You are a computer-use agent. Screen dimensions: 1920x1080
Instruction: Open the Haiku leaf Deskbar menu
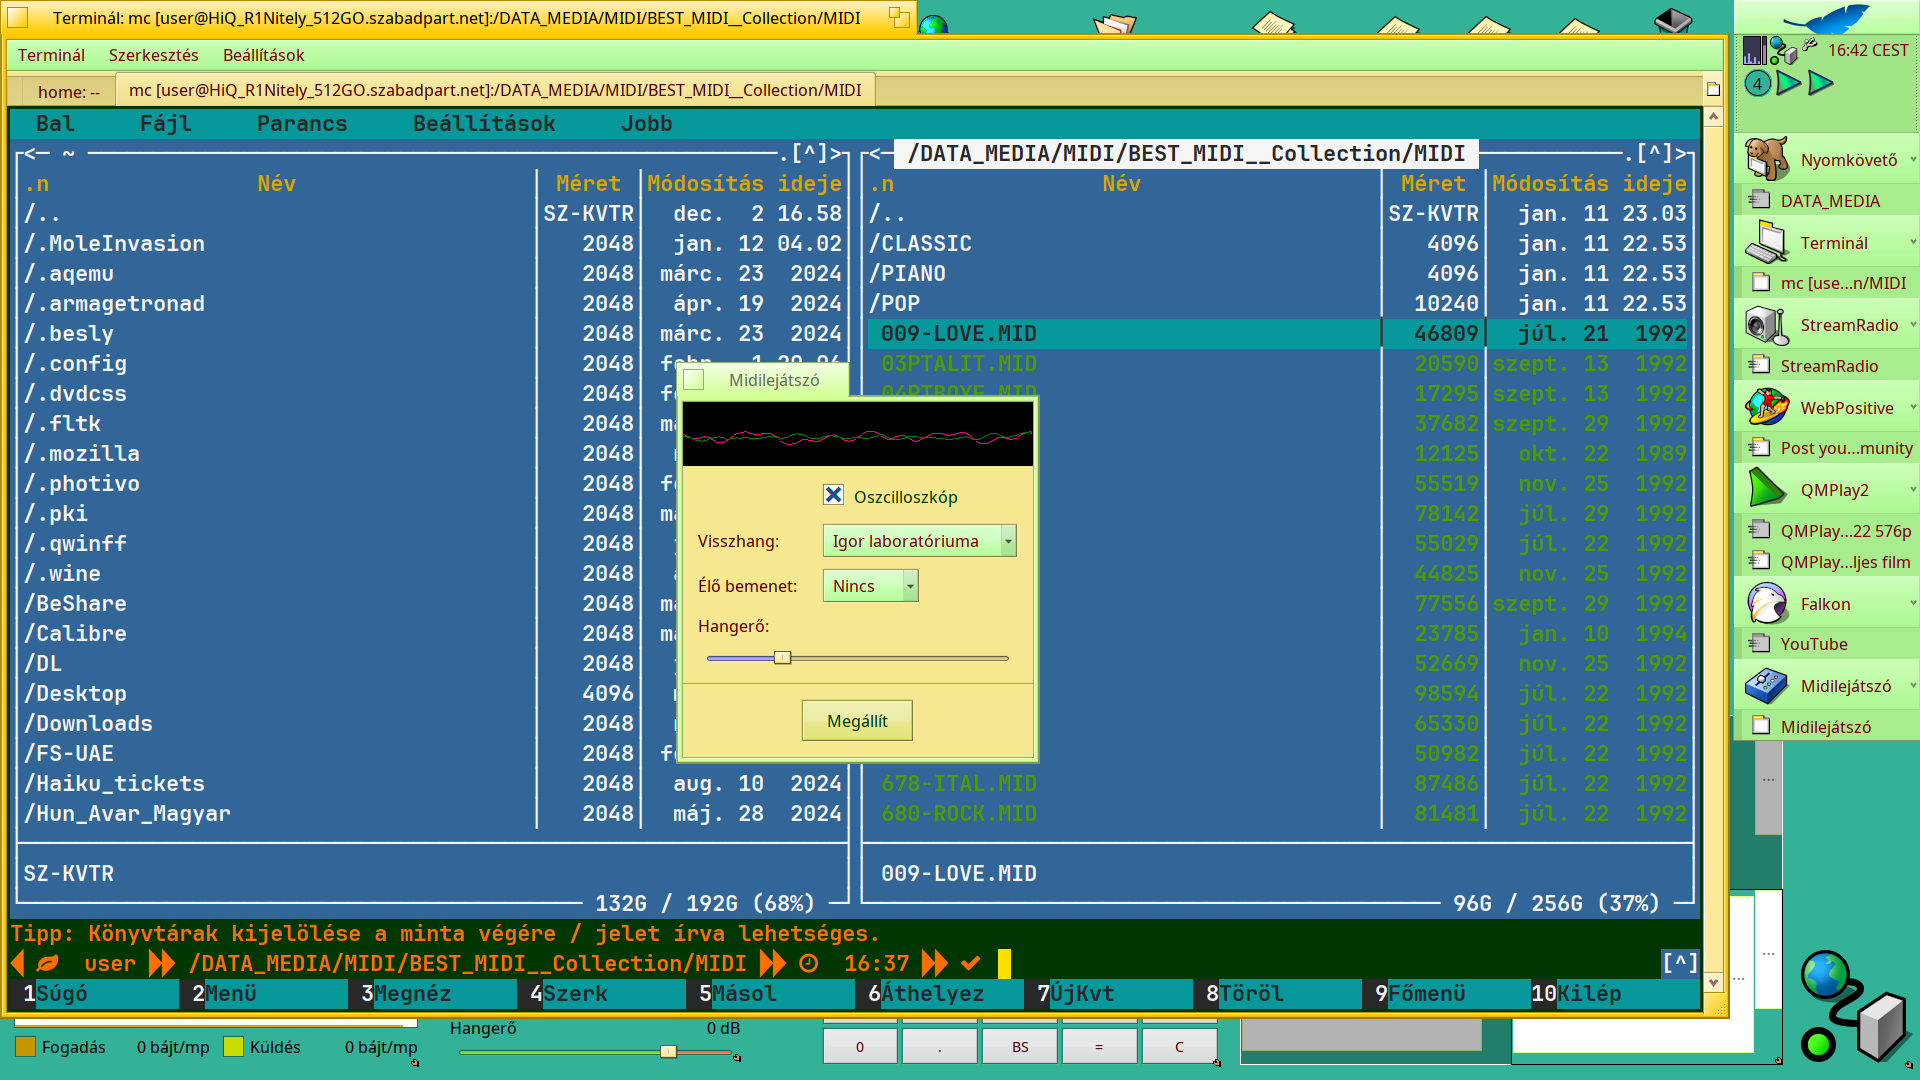1827,18
